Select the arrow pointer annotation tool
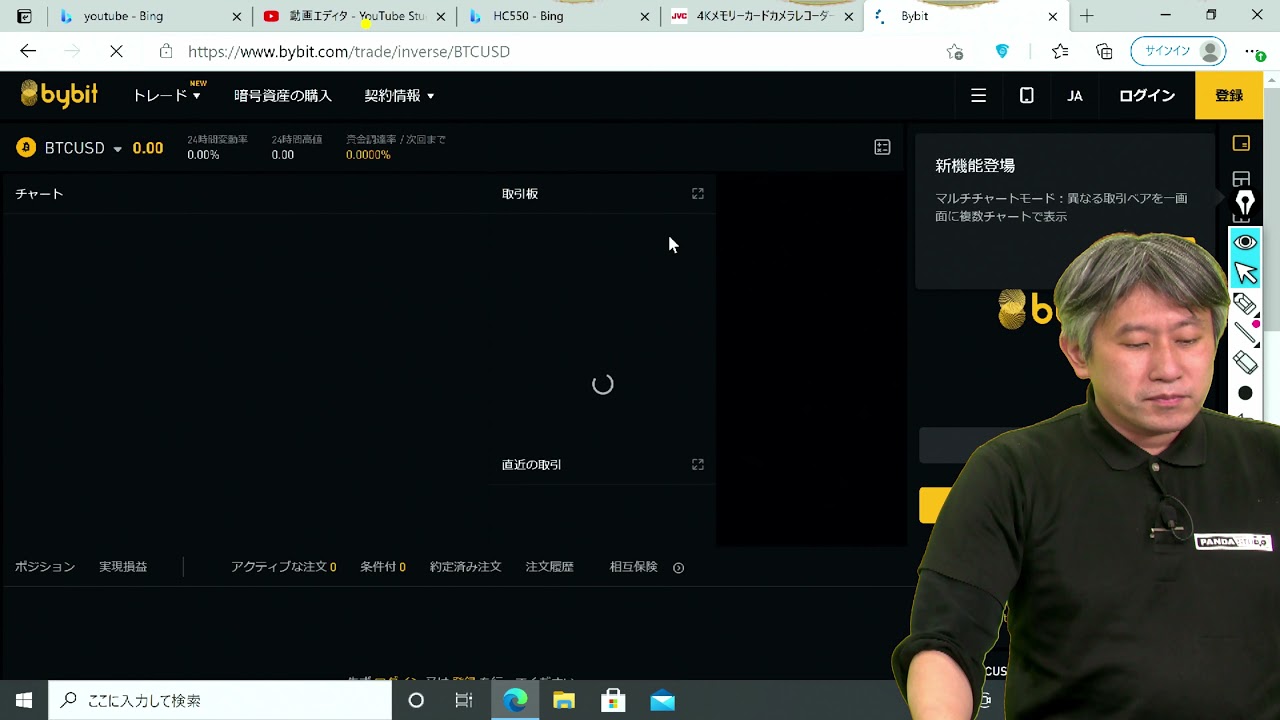 [x=1245, y=273]
